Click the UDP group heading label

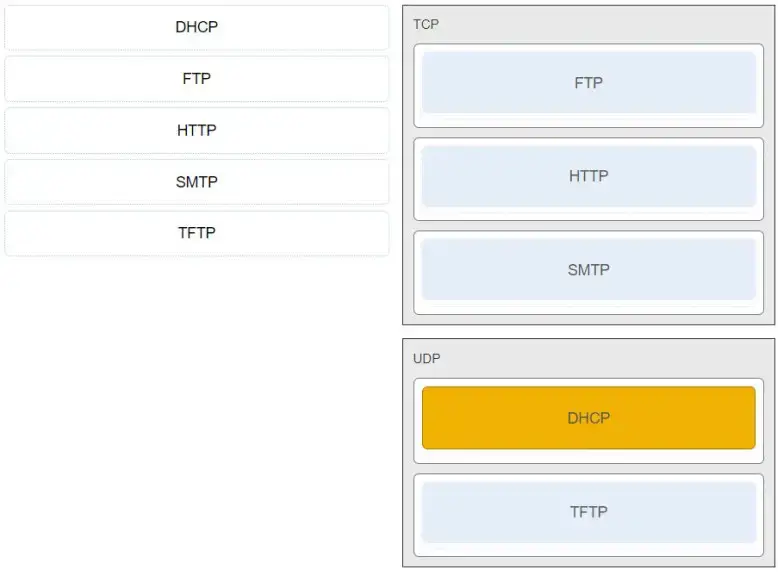[x=427, y=358]
